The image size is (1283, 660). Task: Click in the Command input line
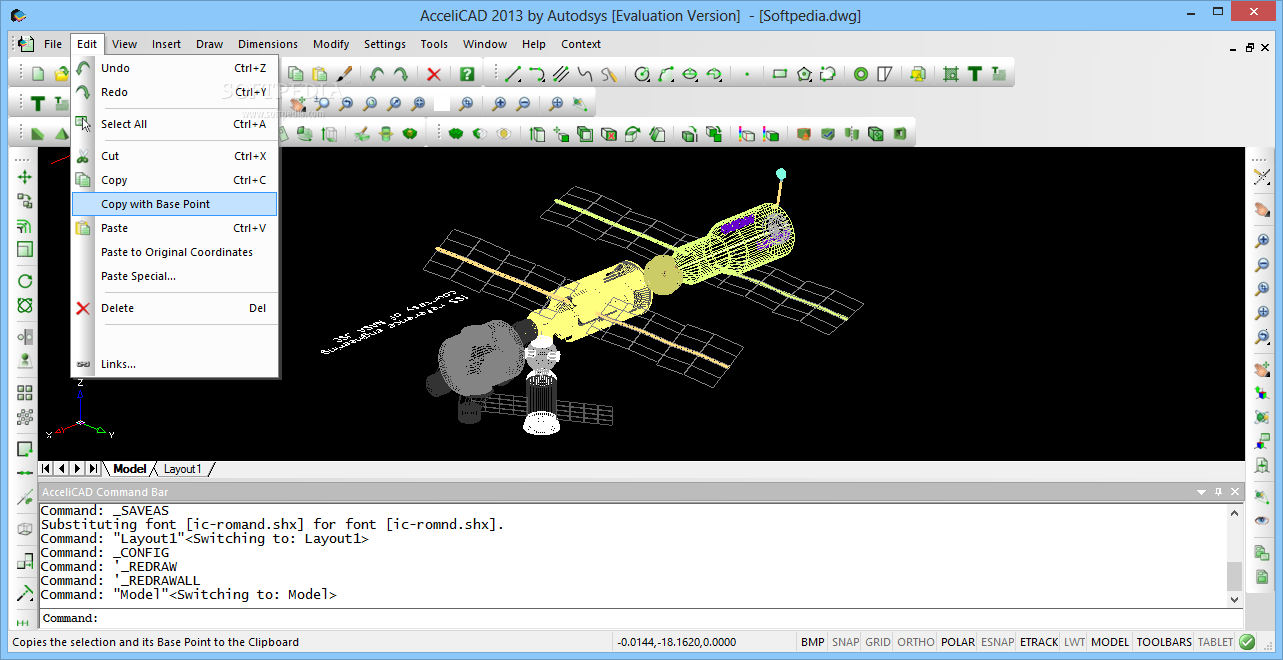pyautogui.click(x=640, y=619)
